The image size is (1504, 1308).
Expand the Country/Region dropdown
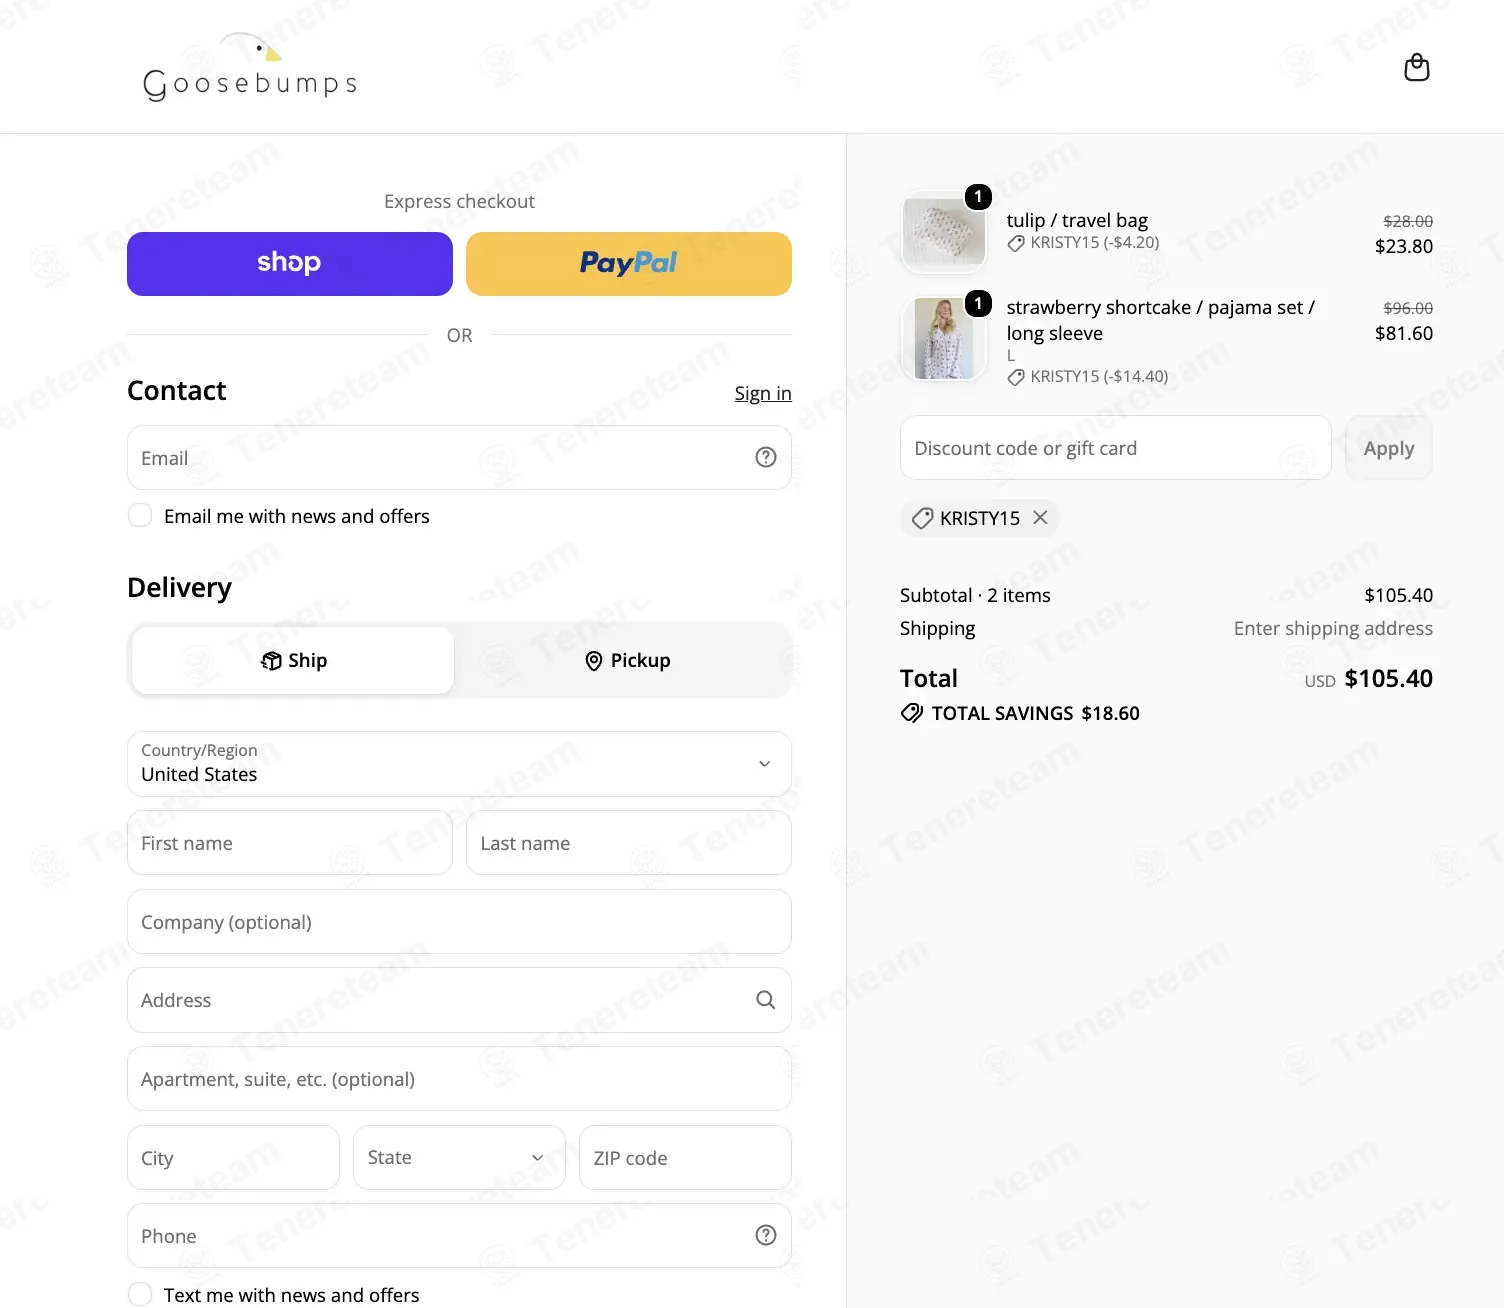459,764
